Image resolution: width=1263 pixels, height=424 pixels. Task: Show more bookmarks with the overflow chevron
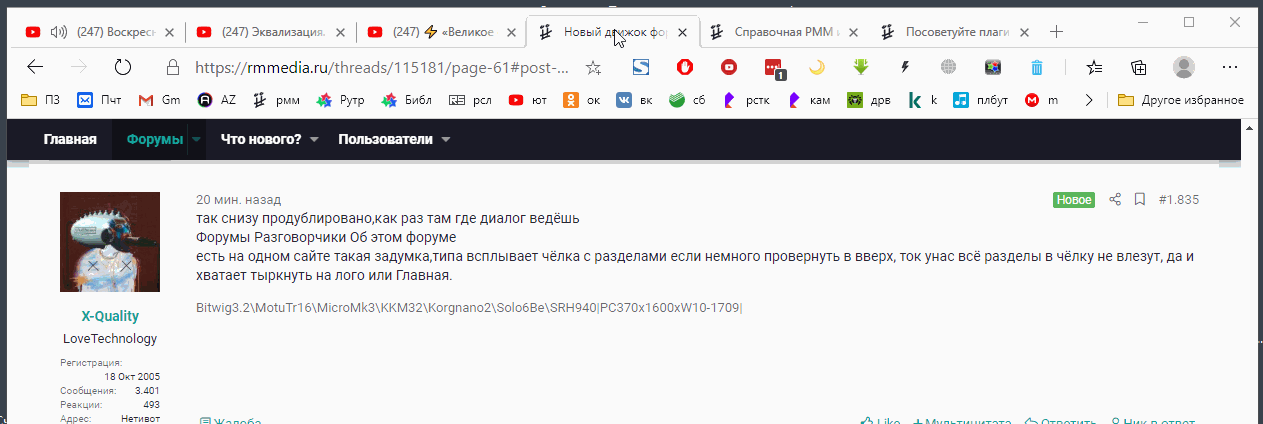pyautogui.click(x=1088, y=100)
